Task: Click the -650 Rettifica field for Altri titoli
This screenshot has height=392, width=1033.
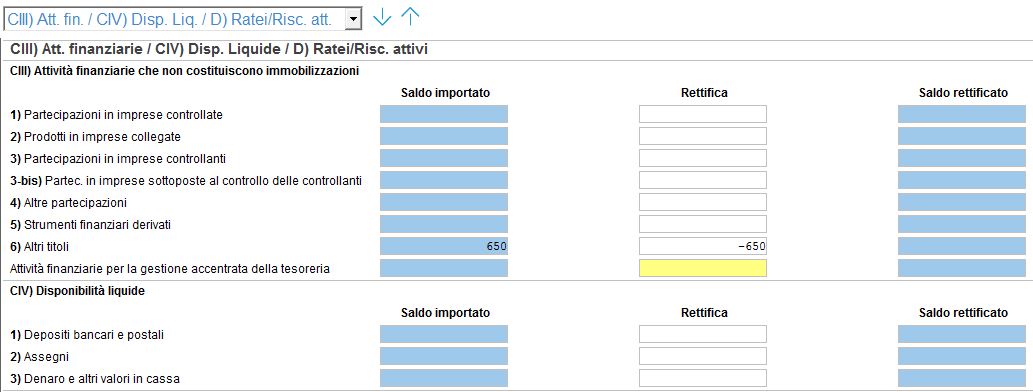Action: pos(703,246)
